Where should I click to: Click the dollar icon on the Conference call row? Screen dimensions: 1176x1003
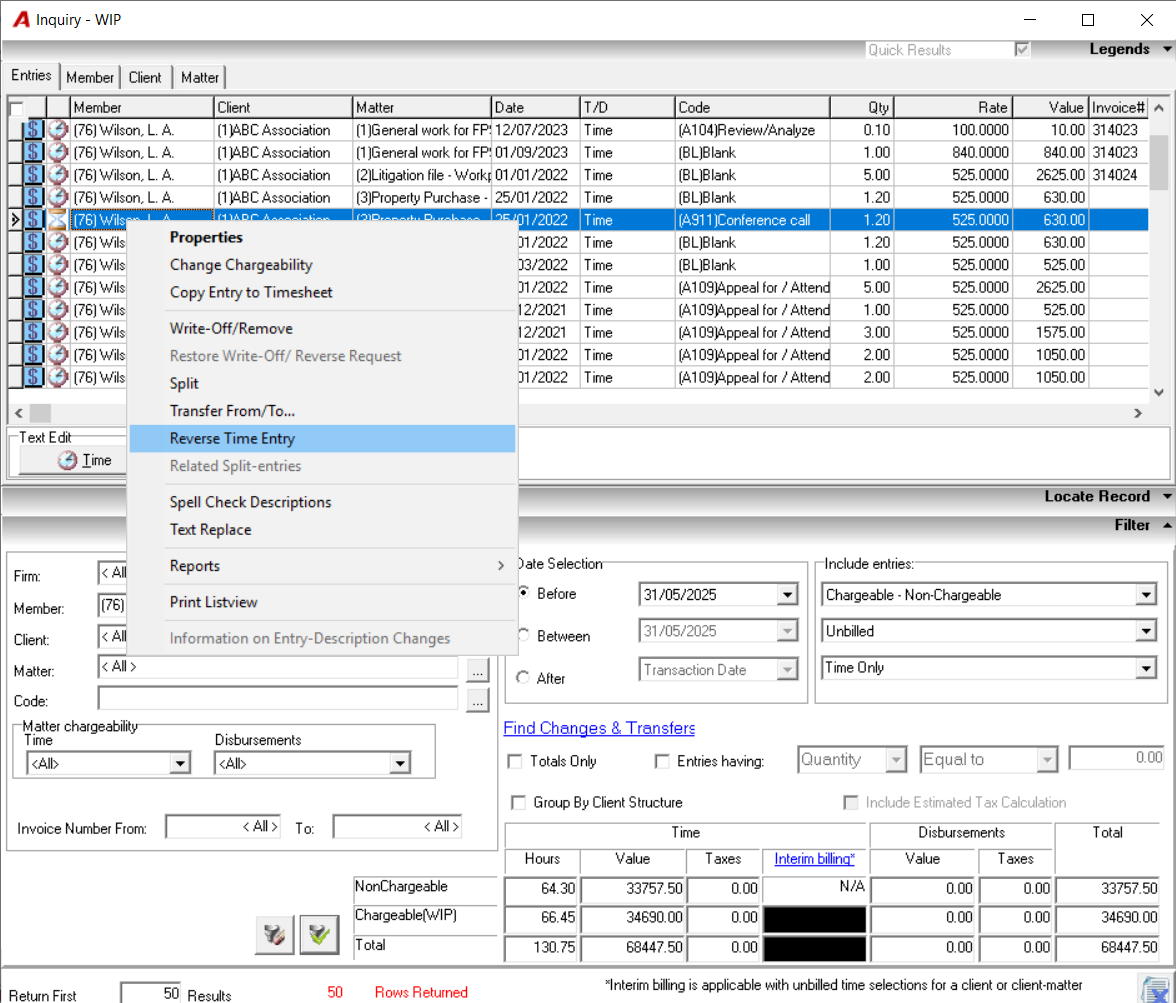pos(34,220)
